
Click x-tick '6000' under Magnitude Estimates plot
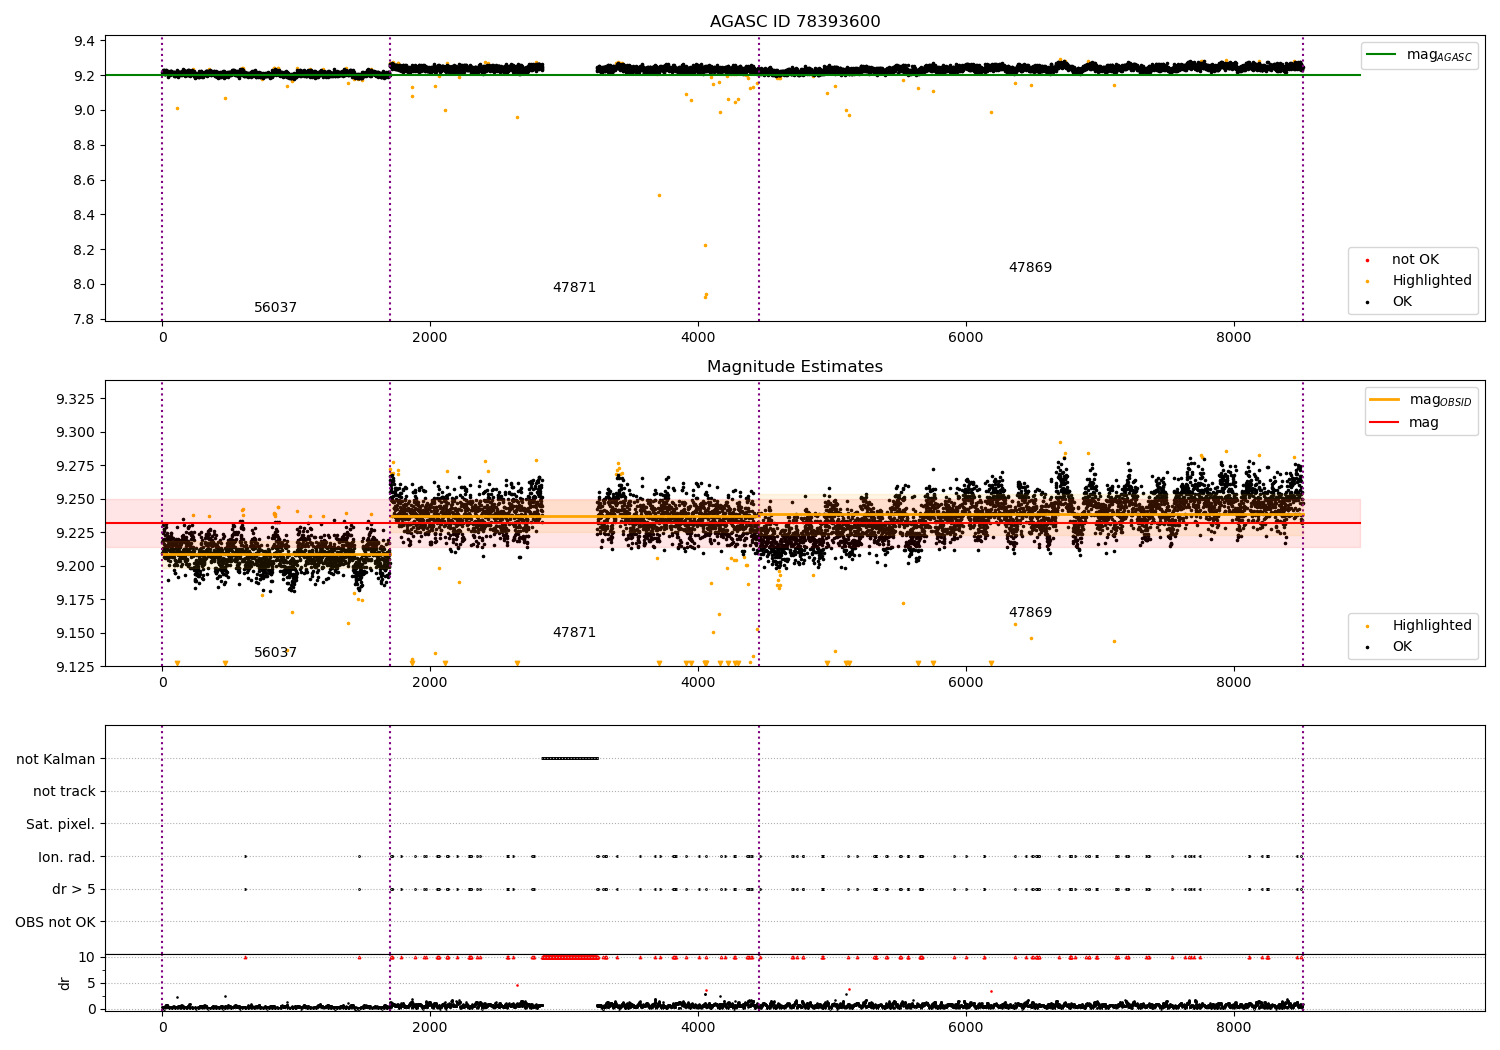[x=966, y=683]
